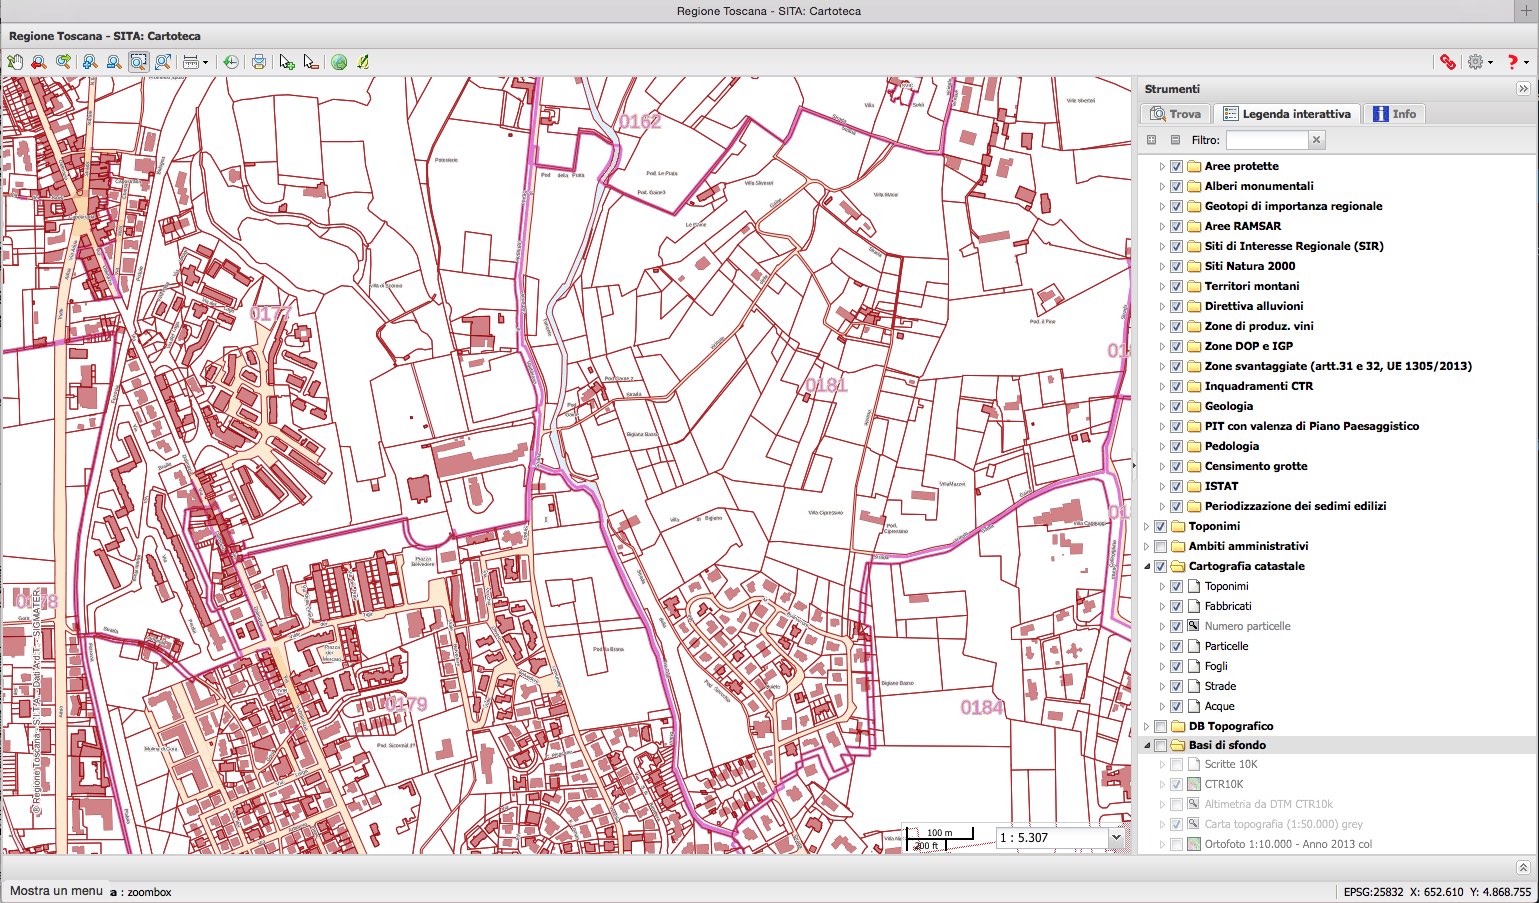Click the 100 m scale bar
The image size is (1539, 903).
point(938,833)
